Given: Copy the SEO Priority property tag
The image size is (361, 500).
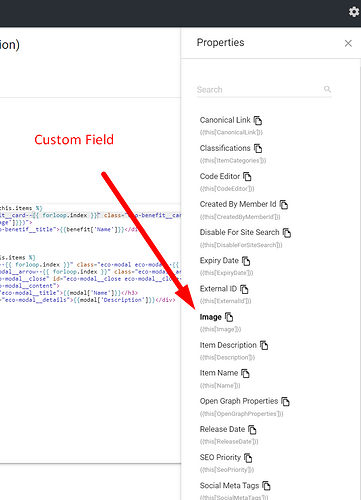Looking at the screenshot, I should click(248, 458).
